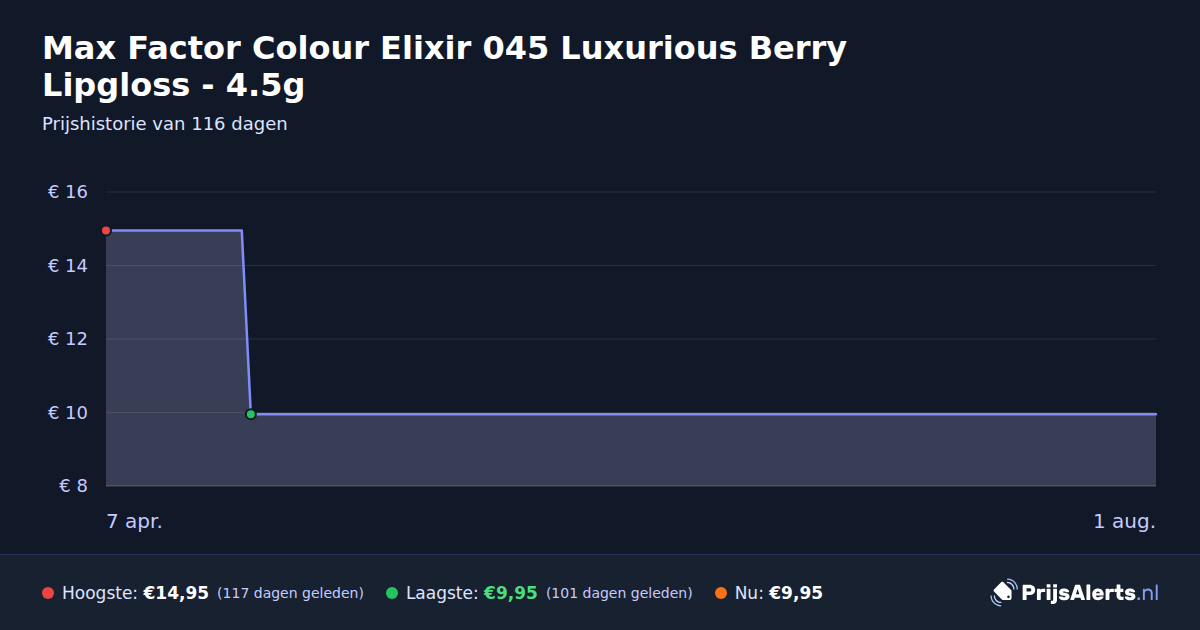Click the Laagste €9,95 price value
The image size is (1200, 630).
pyautogui.click(x=510, y=593)
